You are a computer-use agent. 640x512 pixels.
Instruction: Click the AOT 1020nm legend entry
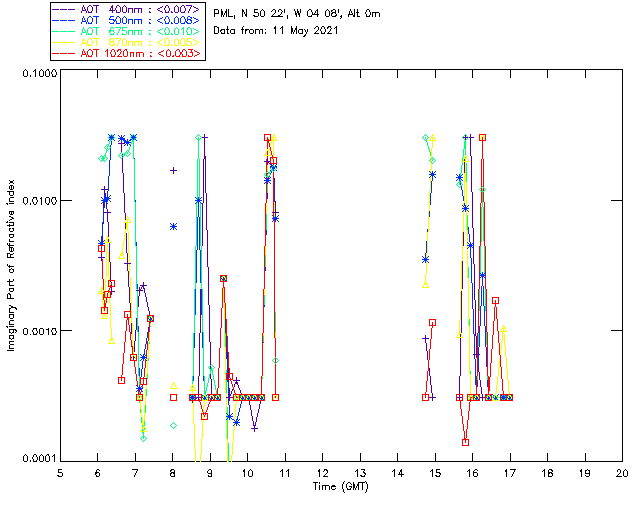(x=127, y=53)
